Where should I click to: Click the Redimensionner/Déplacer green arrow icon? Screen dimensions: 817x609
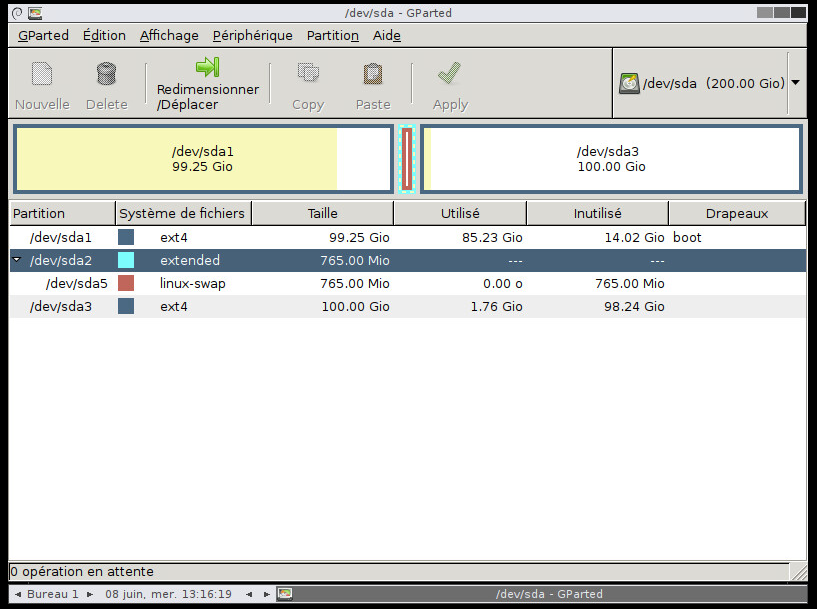(x=207, y=67)
